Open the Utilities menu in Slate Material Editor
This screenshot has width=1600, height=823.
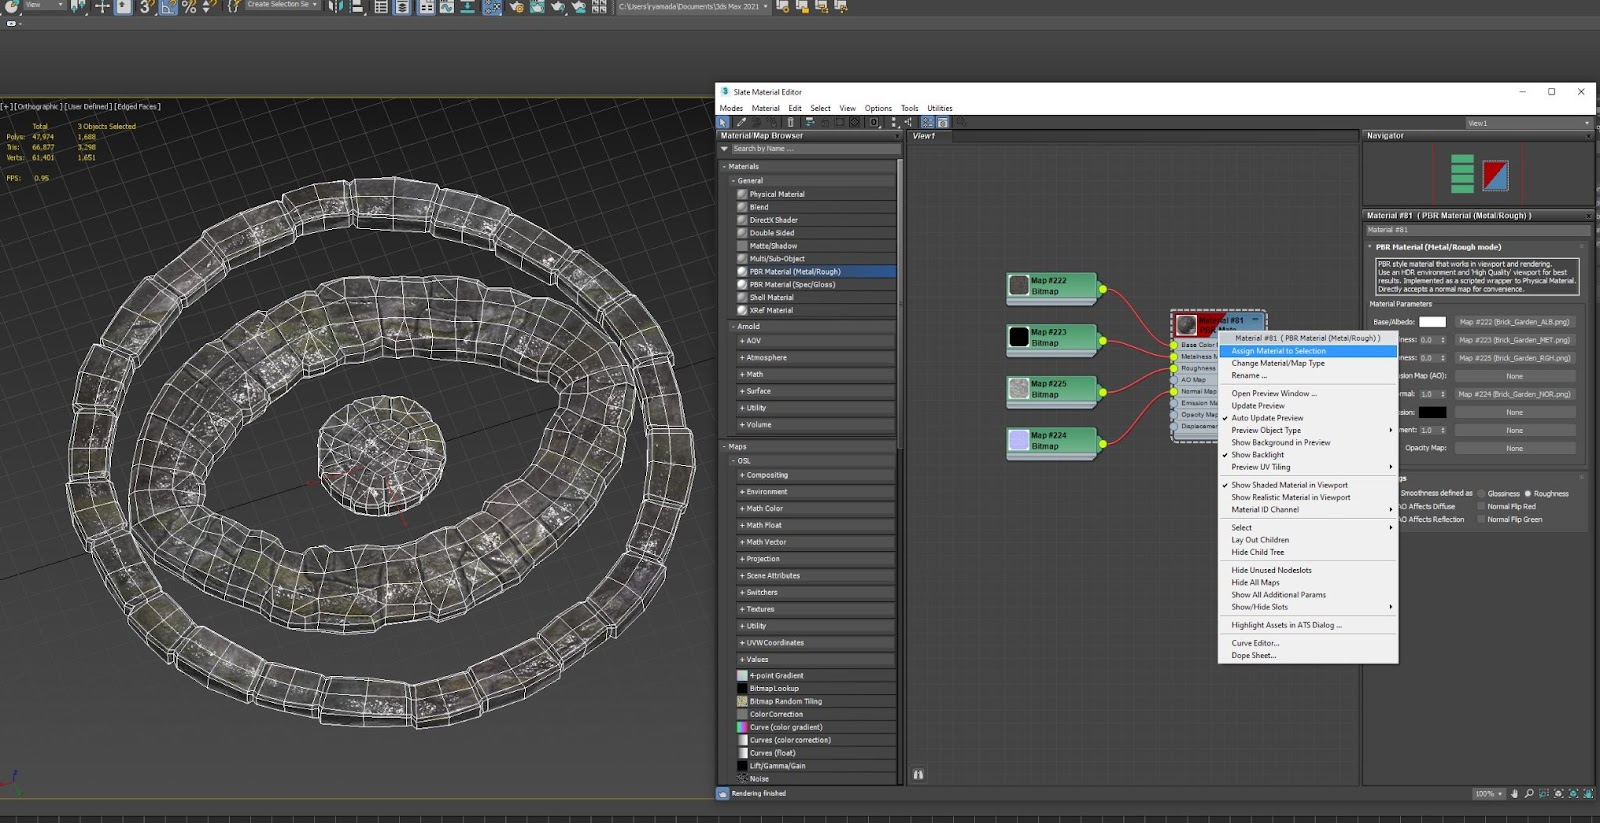point(940,108)
